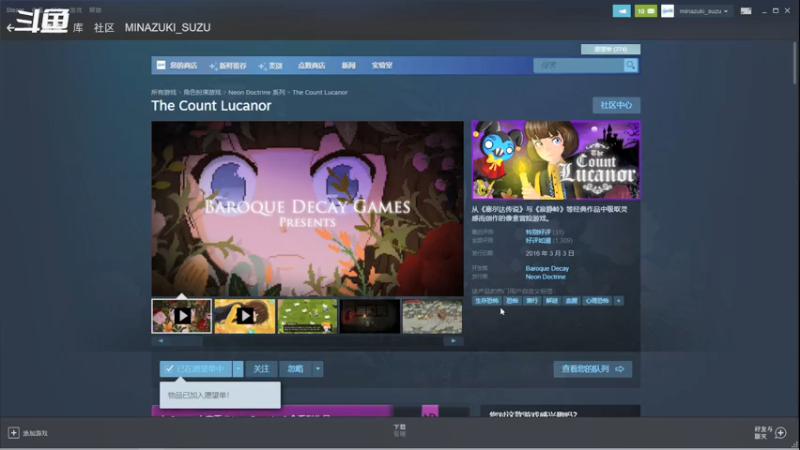Open 新闻 news link in store nav

tap(348, 65)
